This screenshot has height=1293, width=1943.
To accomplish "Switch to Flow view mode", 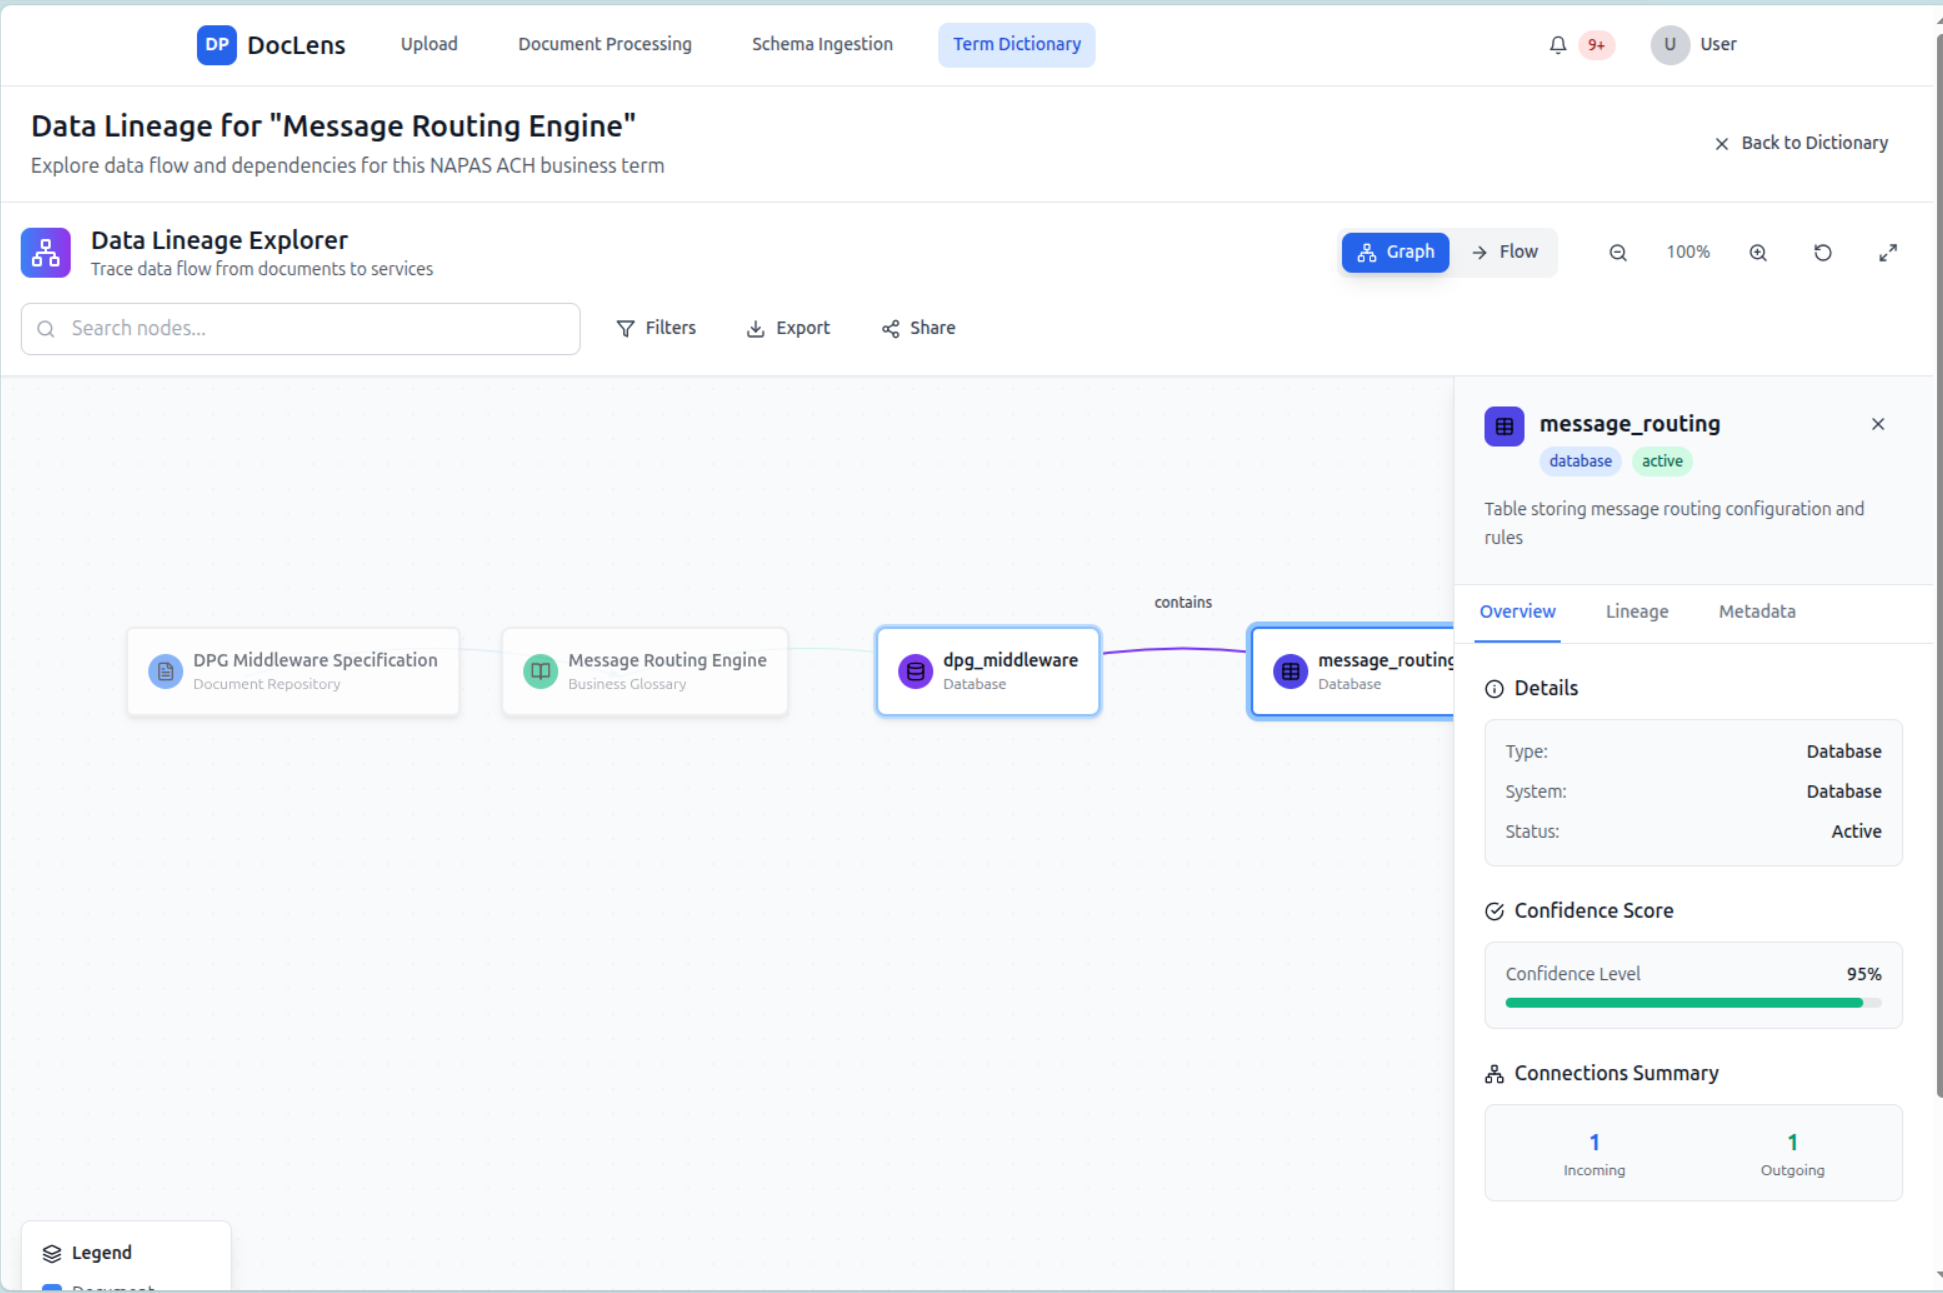I will point(1504,252).
